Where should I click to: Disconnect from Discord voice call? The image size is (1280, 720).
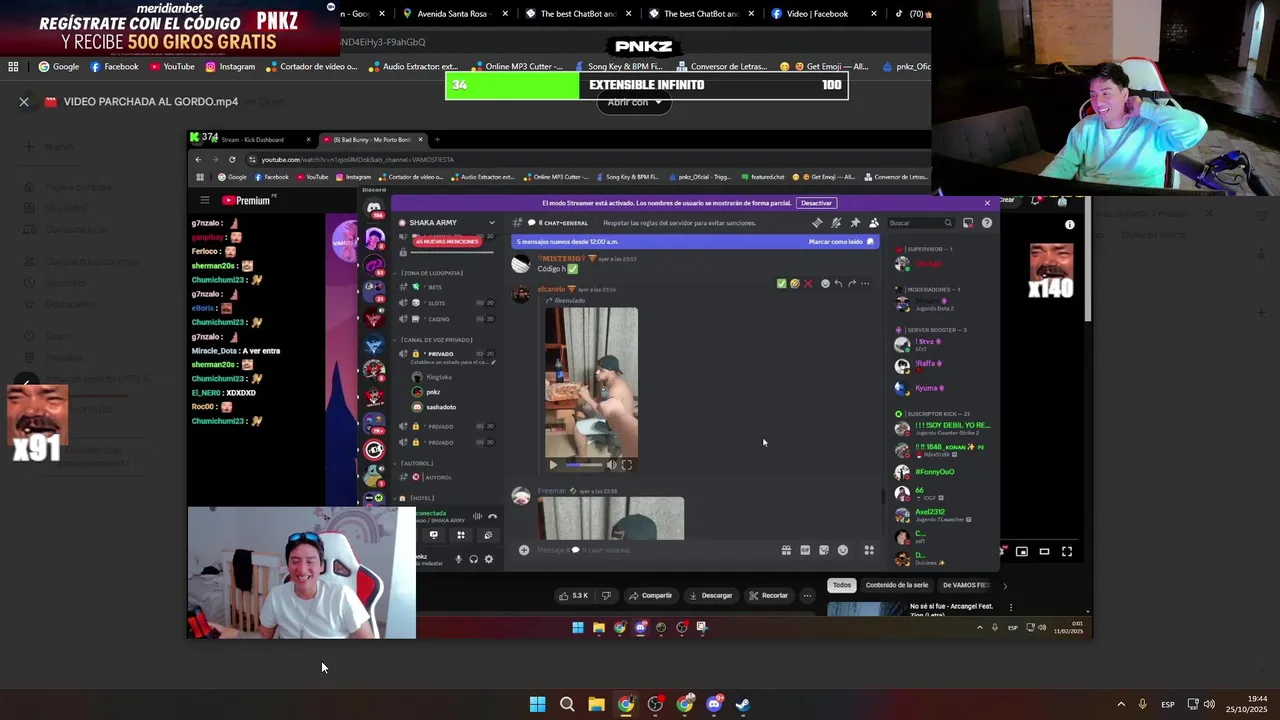492,517
